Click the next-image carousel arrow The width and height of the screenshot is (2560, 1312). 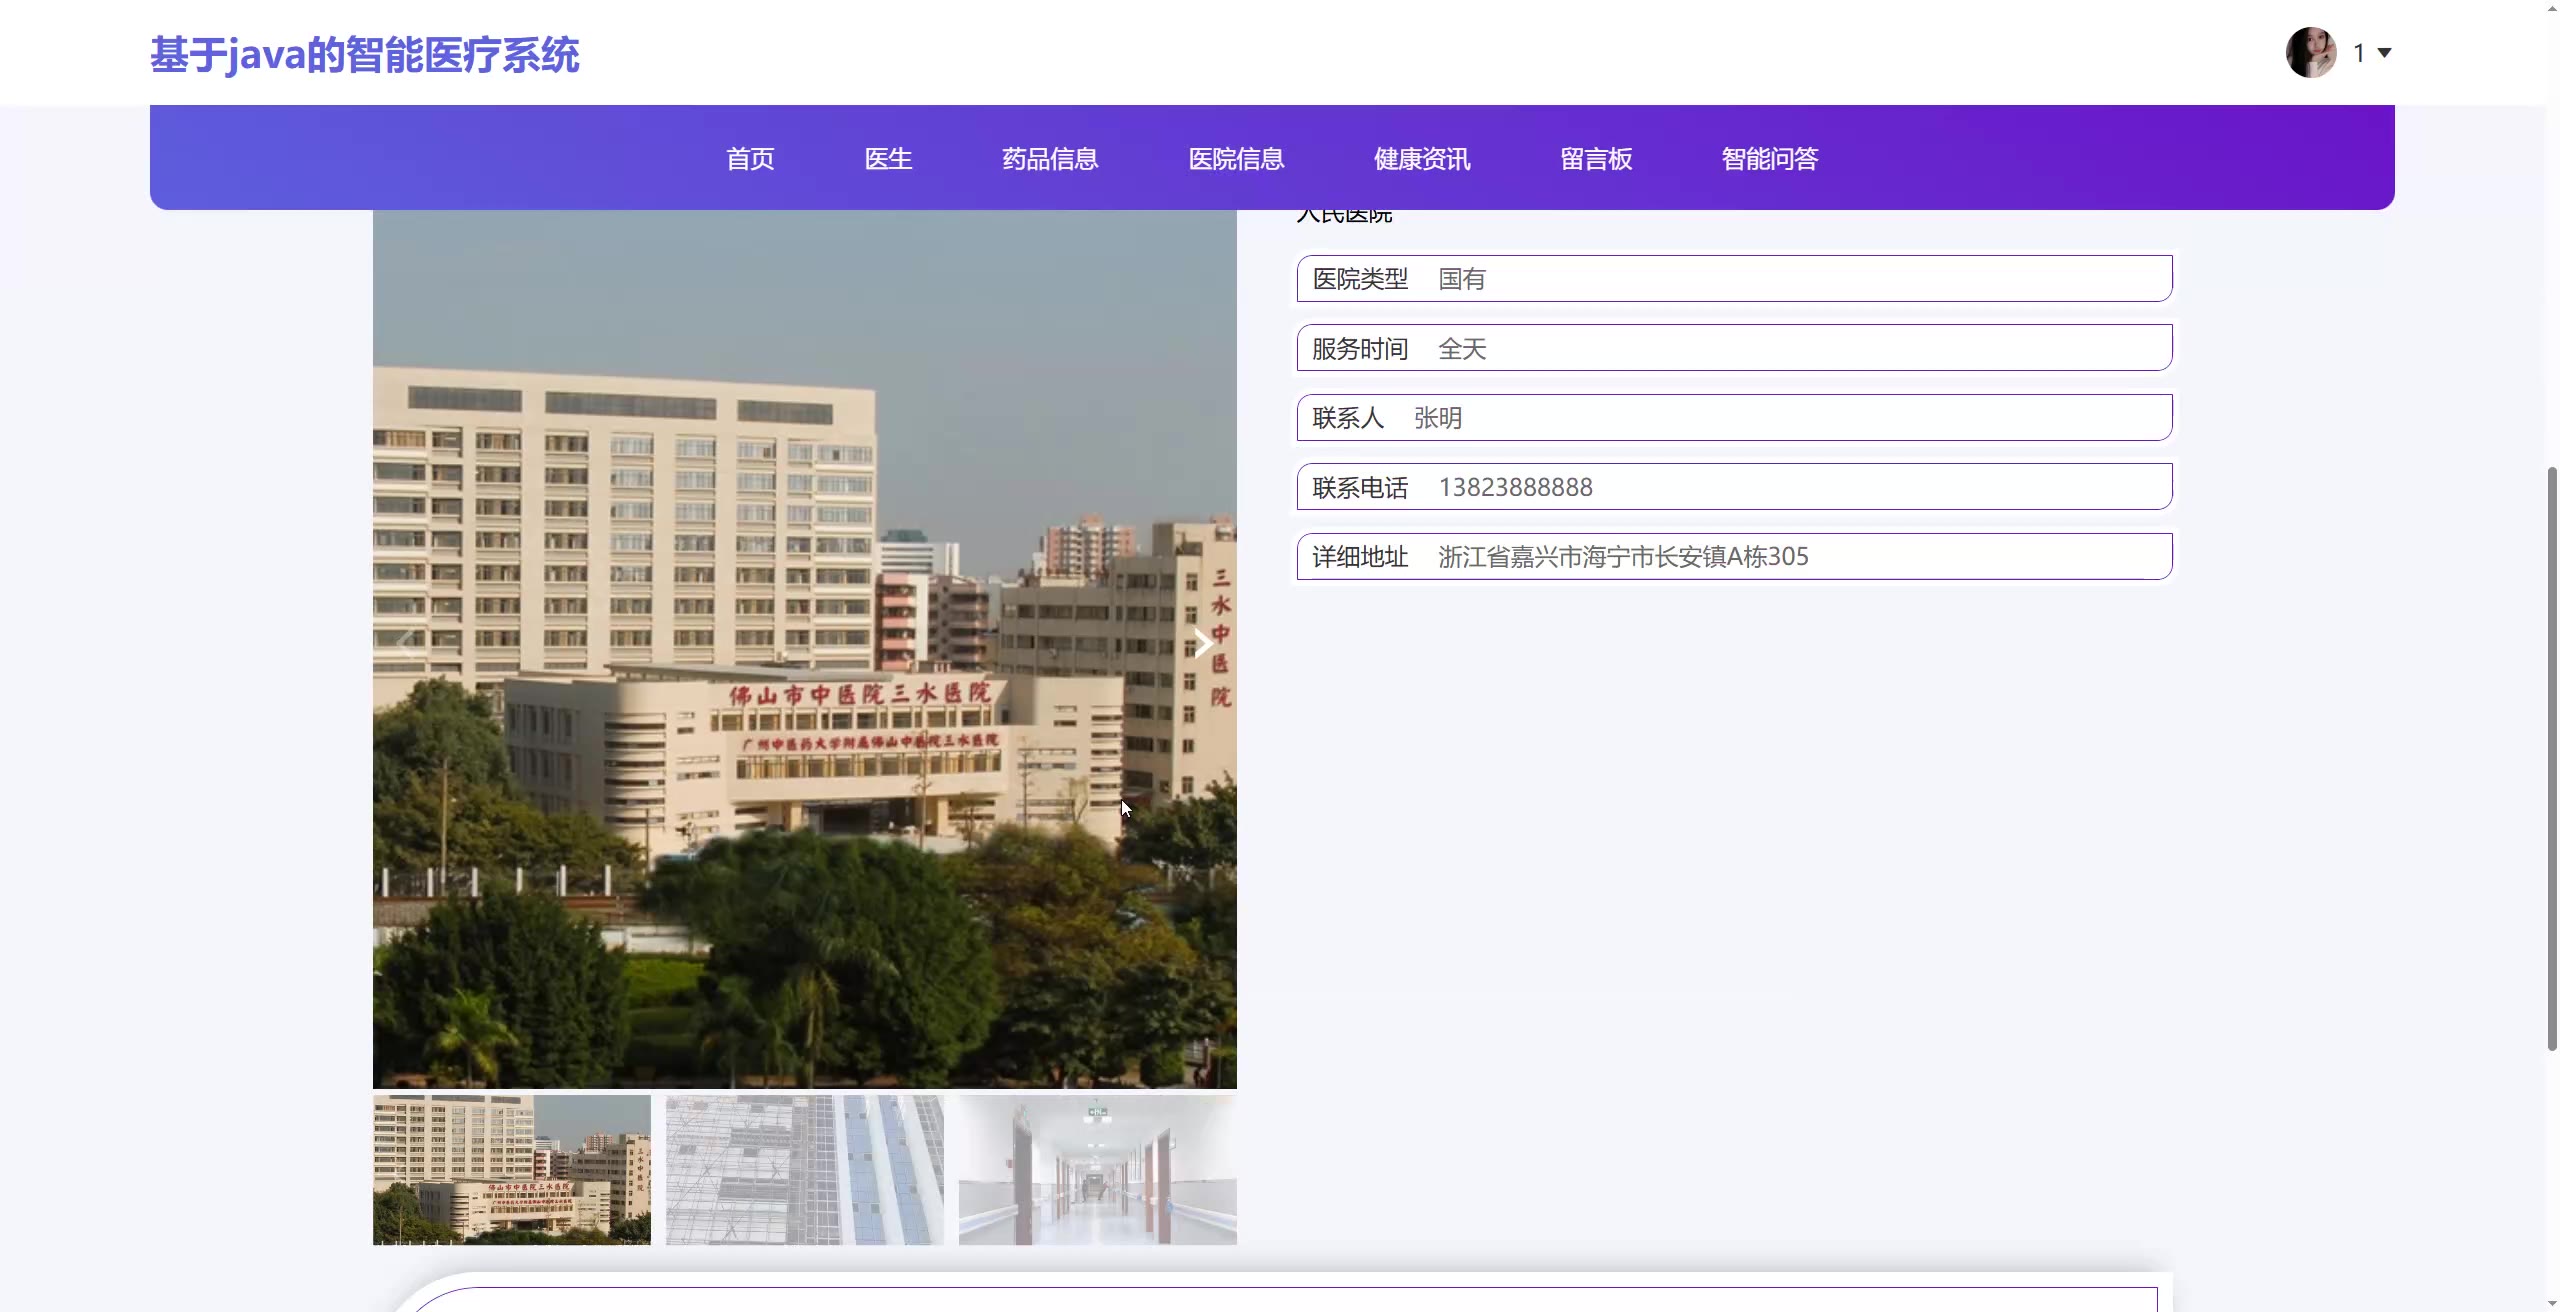[x=1202, y=644]
